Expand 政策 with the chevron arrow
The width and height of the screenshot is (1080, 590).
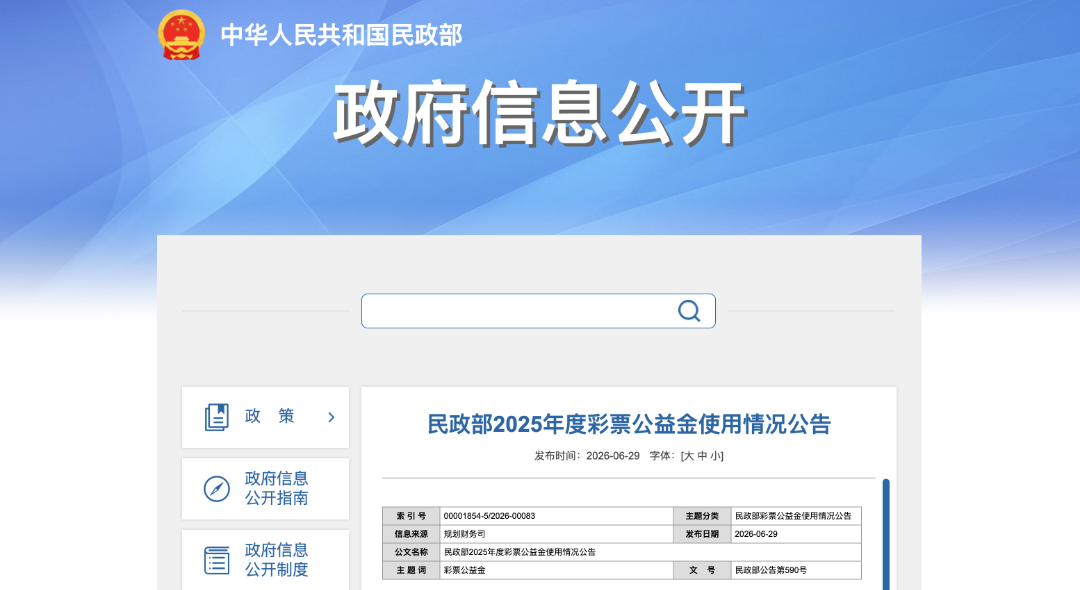coord(331,417)
